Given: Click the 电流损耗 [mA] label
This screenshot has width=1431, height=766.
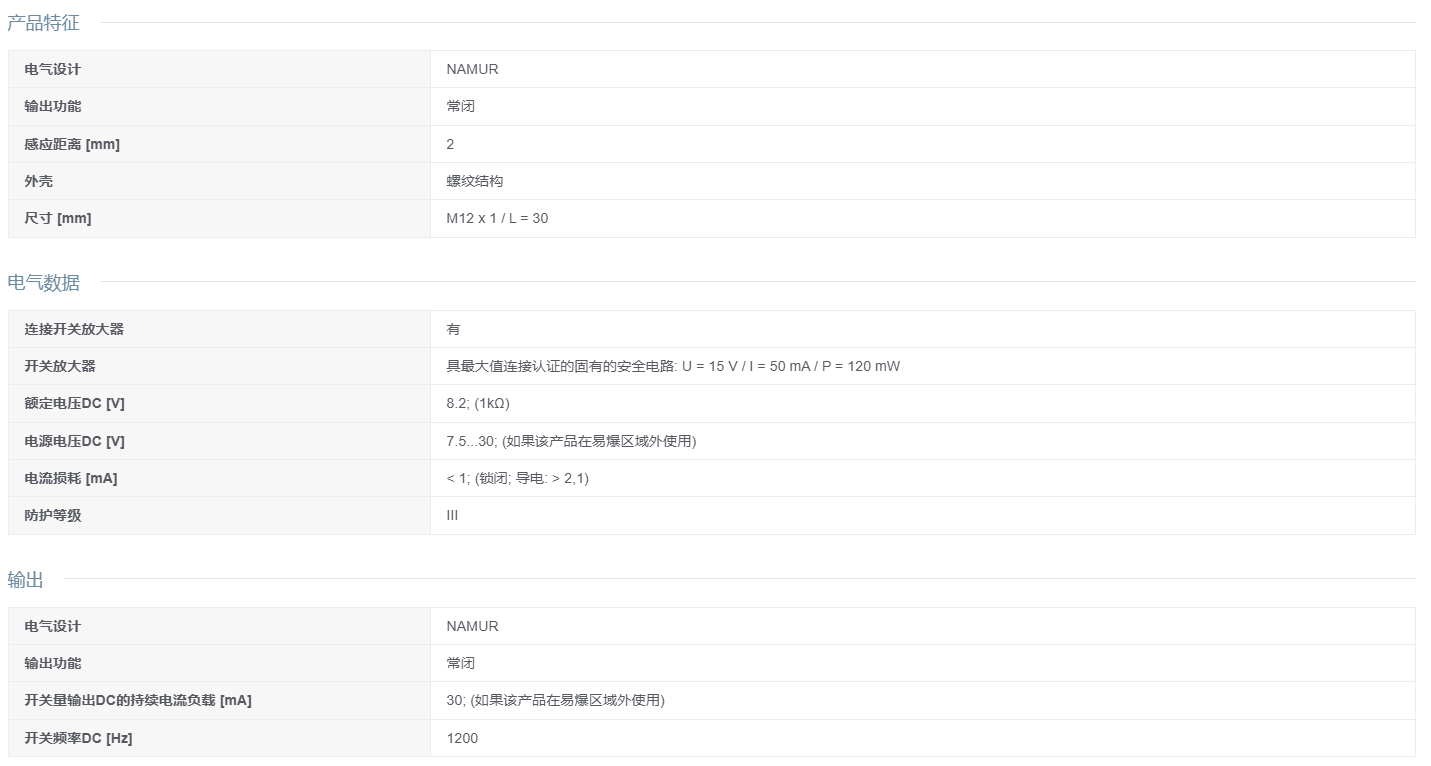Looking at the screenshot, I should coord(71,478).
